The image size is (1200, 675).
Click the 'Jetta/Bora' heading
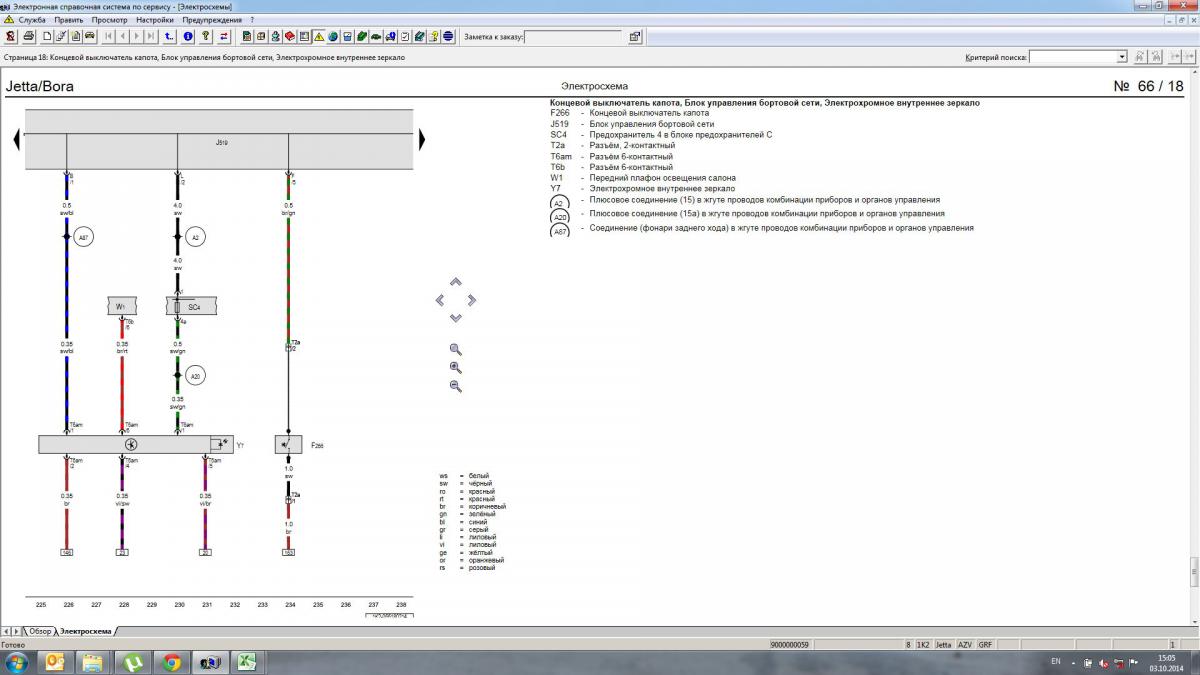(40, 86)
